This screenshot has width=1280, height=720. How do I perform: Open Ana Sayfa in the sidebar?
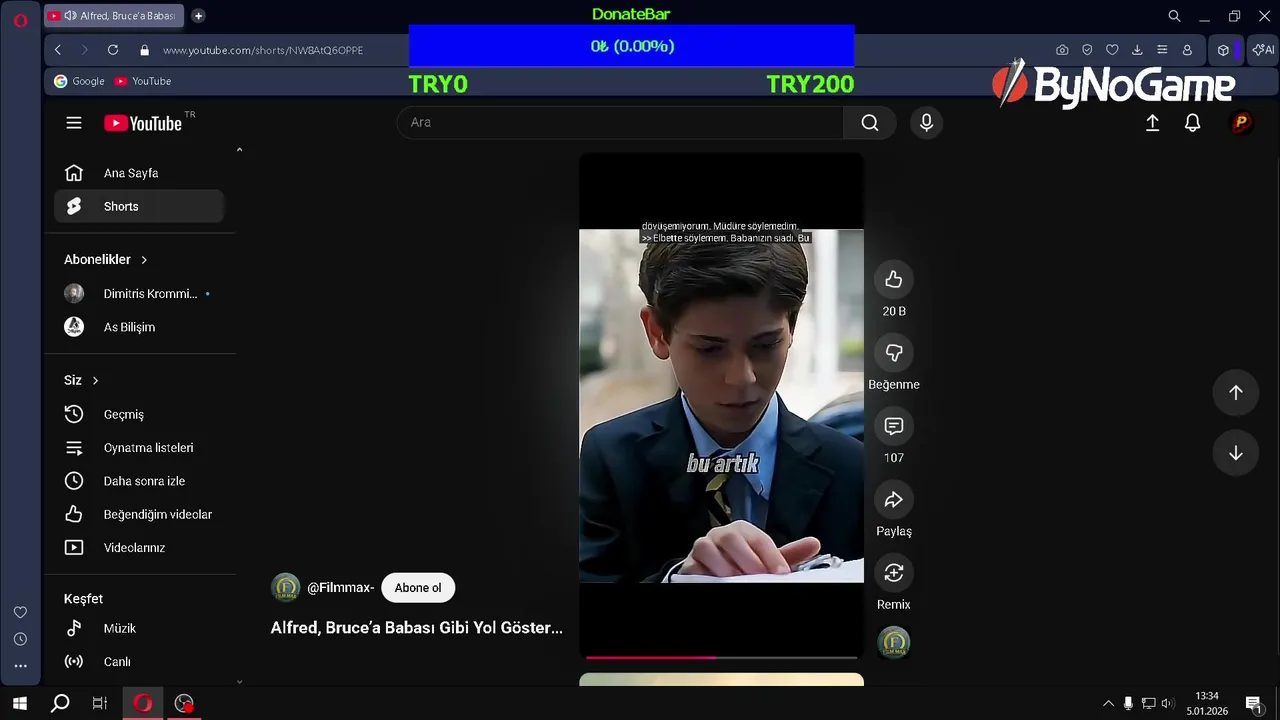139,173
